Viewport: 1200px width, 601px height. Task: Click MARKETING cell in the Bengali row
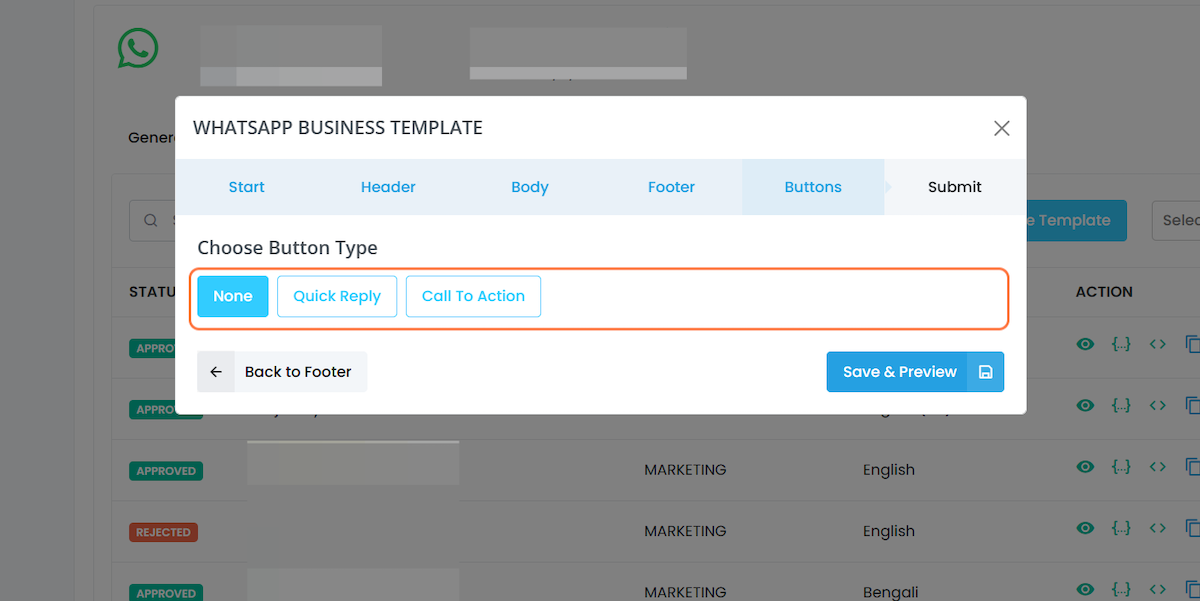pyautogui.click(x=685, y=592)
